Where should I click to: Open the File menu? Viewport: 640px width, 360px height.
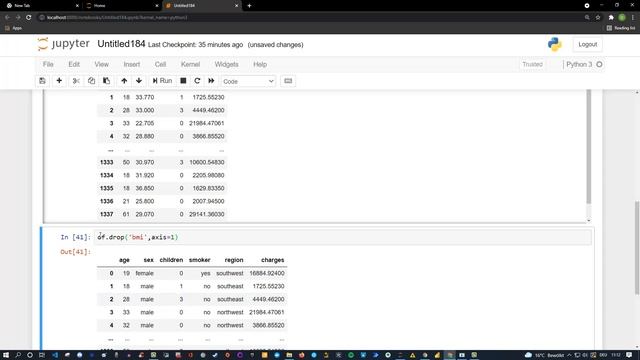pos(48,64)
